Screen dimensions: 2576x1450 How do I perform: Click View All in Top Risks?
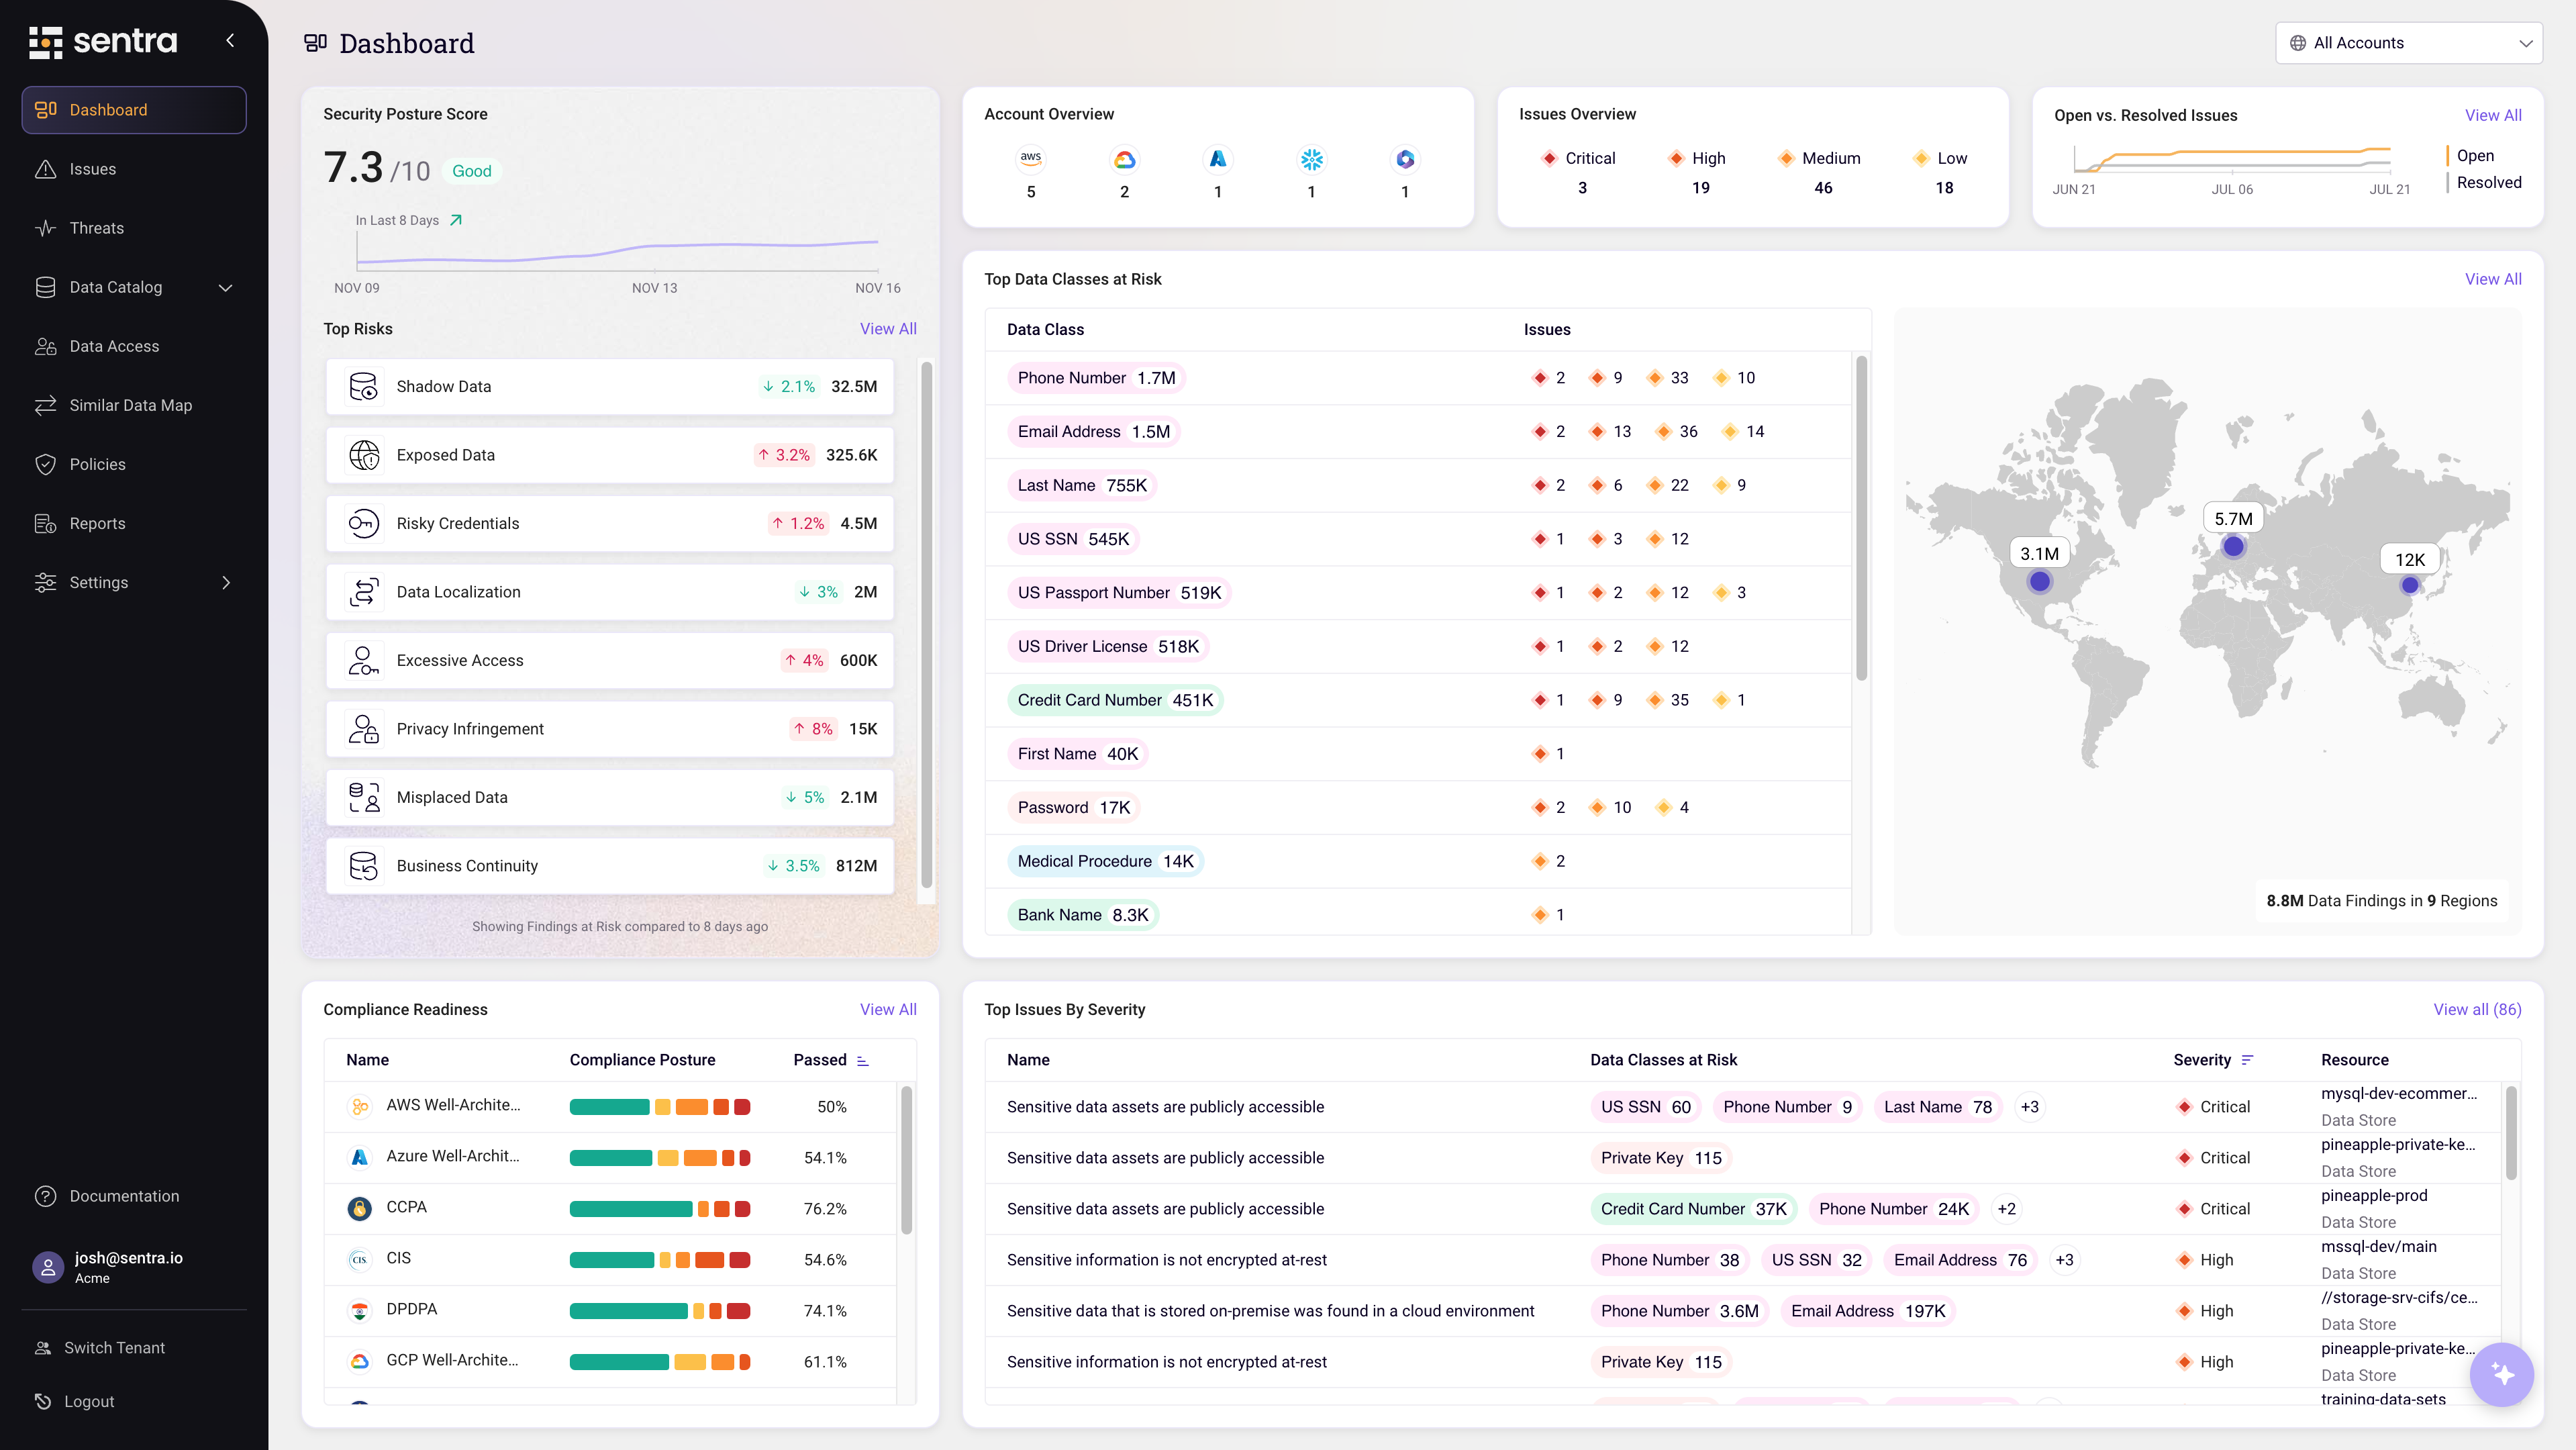887,329
